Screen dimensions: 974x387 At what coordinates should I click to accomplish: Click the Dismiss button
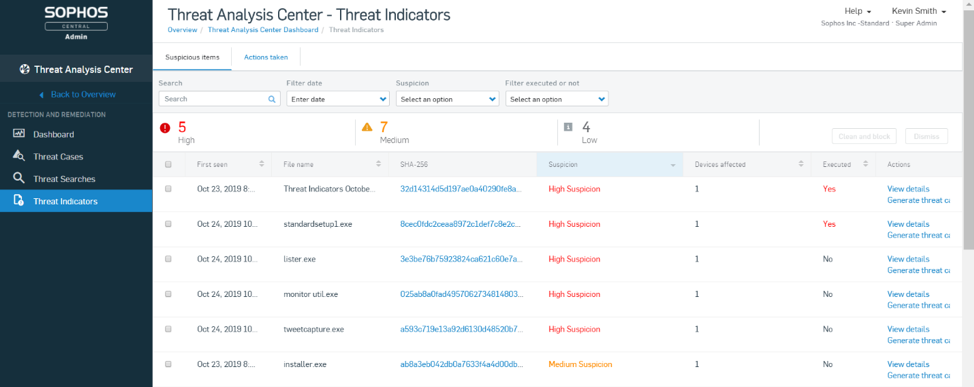click(926, 137)
